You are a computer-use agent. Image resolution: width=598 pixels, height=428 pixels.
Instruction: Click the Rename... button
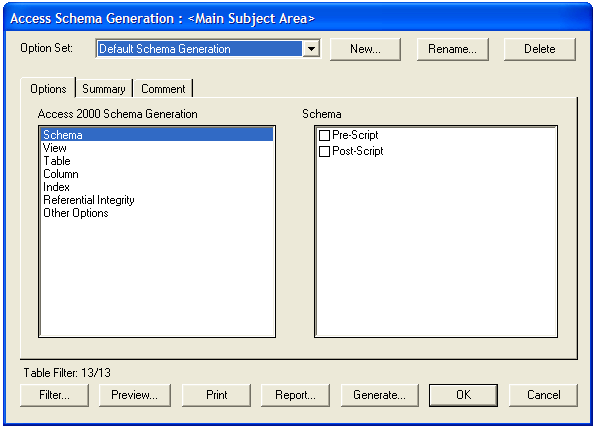452,49
